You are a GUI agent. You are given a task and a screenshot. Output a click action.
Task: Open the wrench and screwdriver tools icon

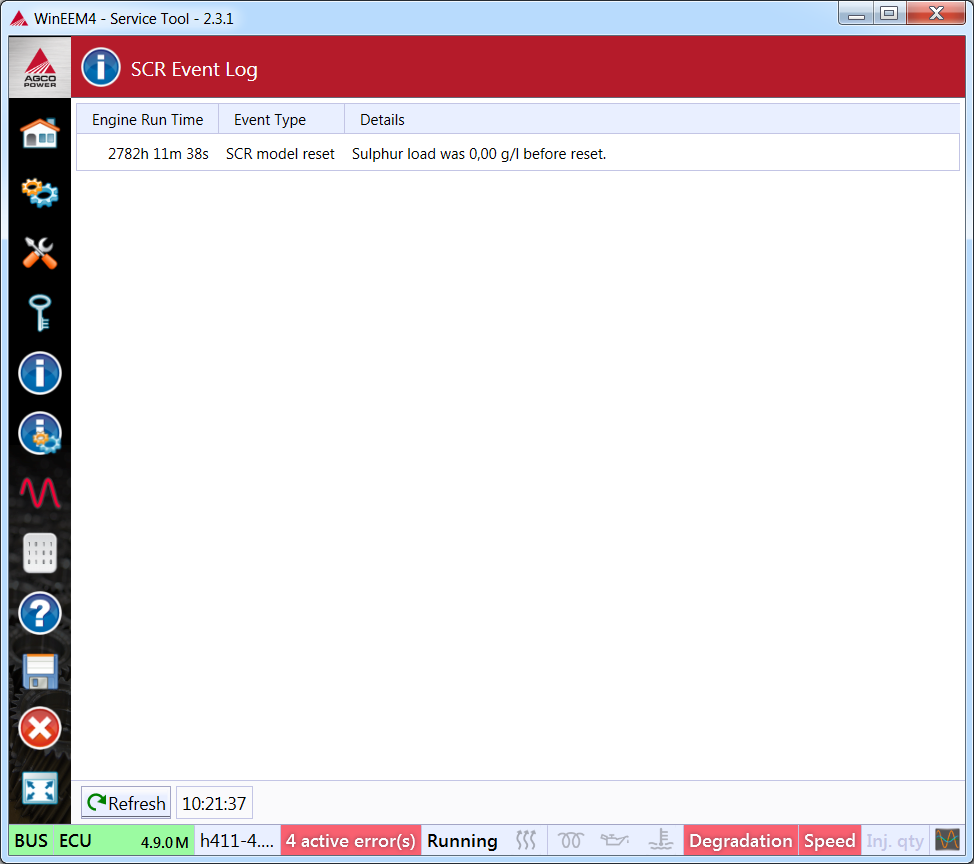point(40,253)
